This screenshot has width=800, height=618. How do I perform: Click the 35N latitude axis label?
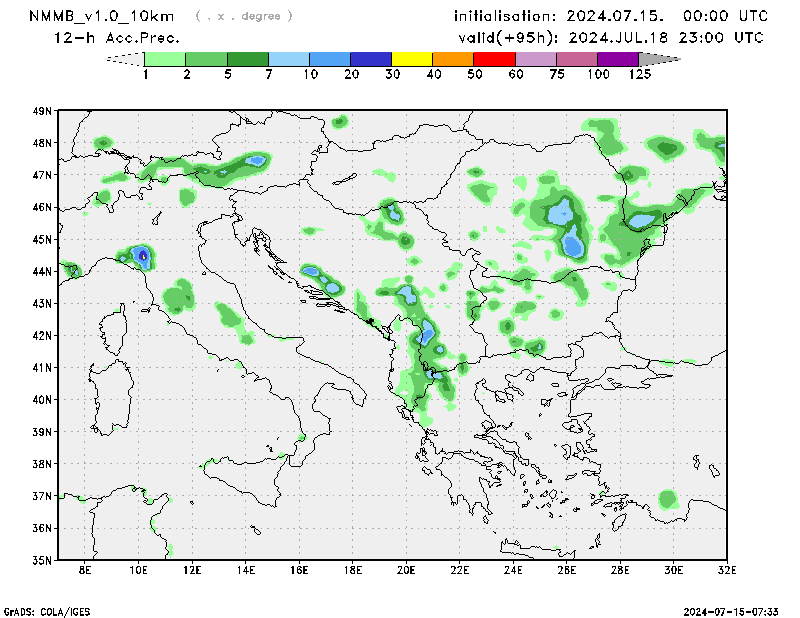[41, 560]
